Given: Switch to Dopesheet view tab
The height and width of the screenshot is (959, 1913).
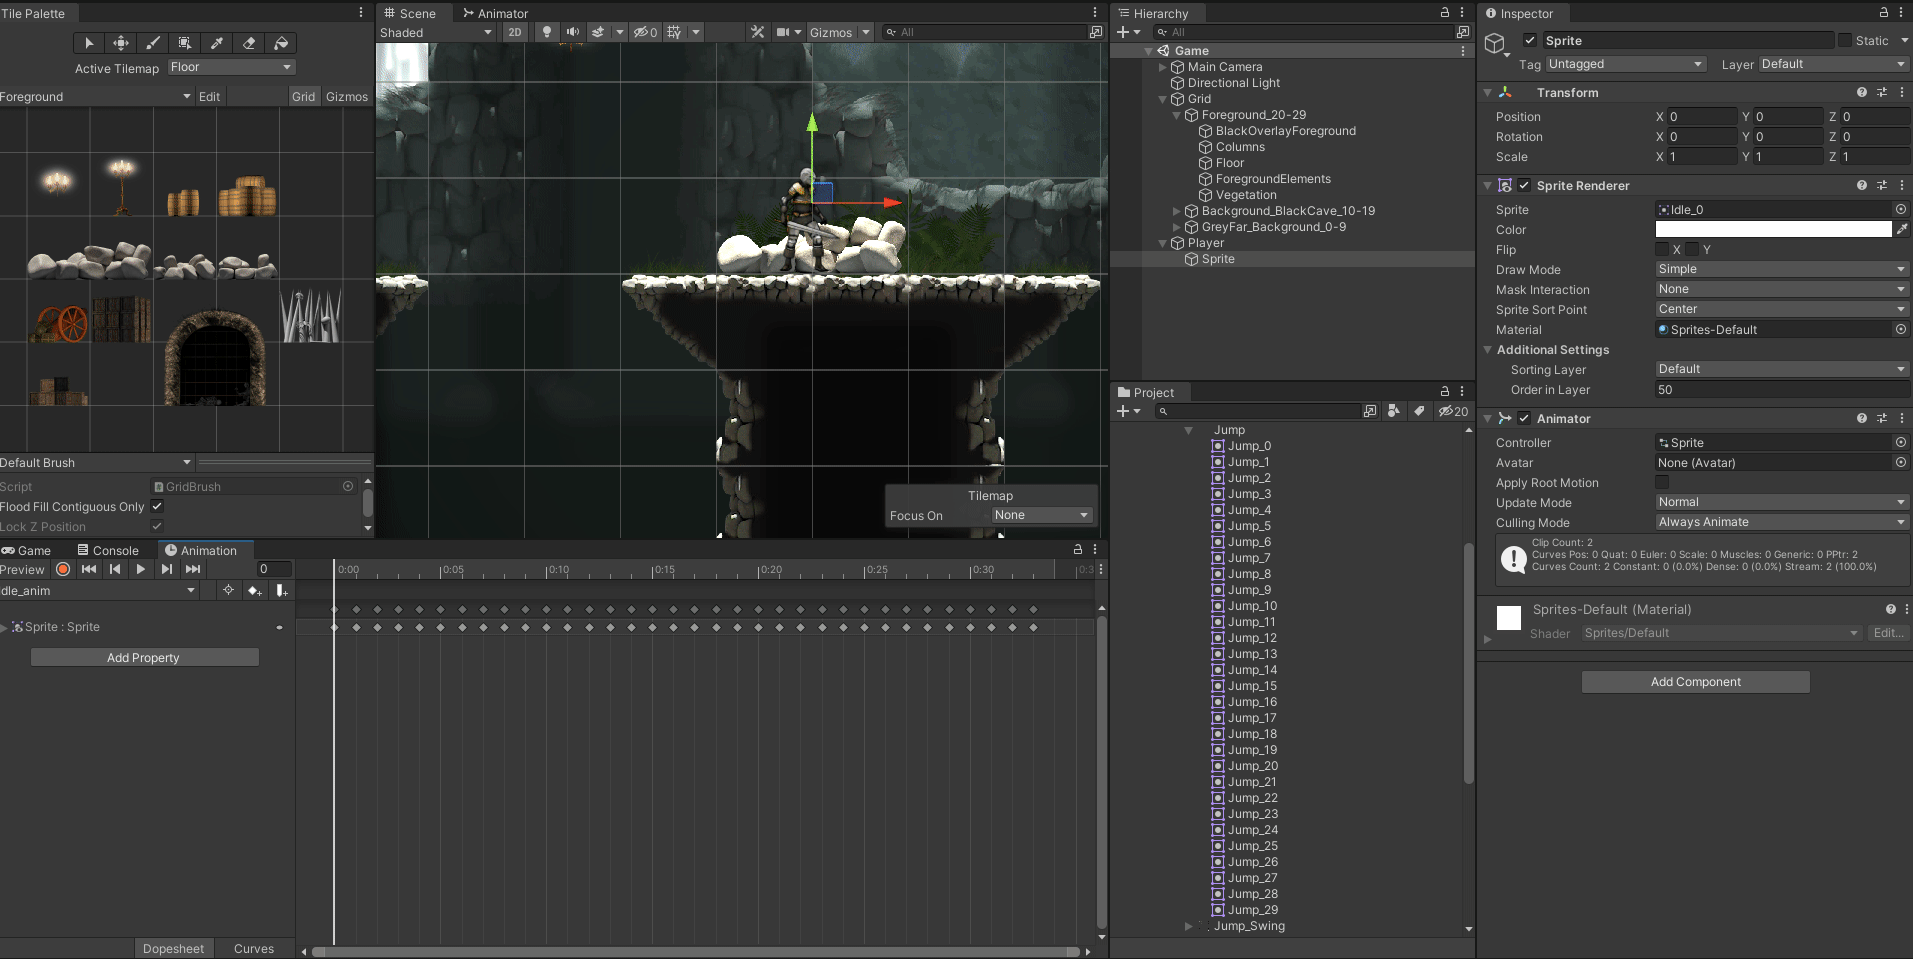Looking at the screenshot, I should 173,948.
